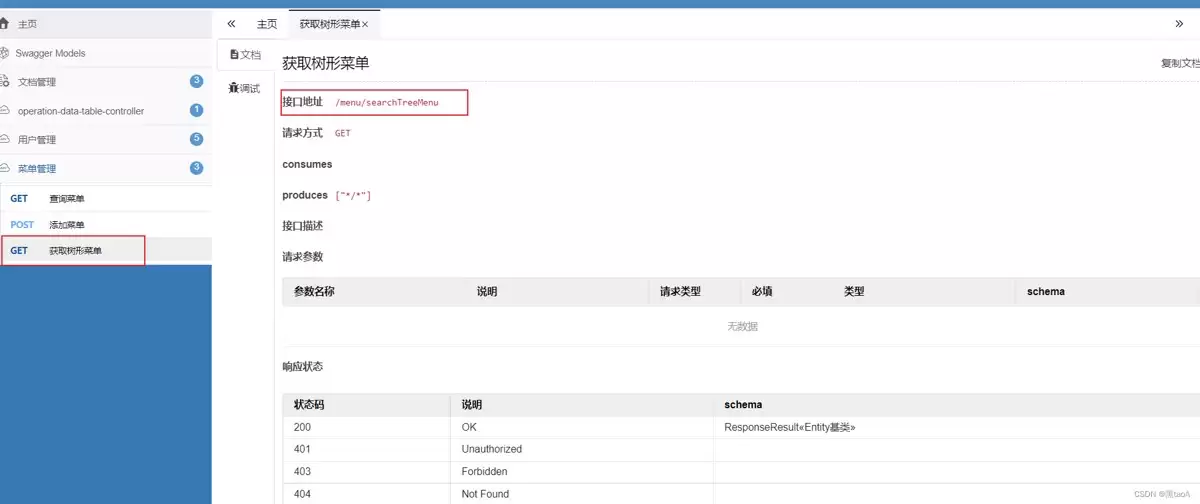Click the double right arrow at top right
Viewport: 1200px width, 504px height.
(1179, 23)
